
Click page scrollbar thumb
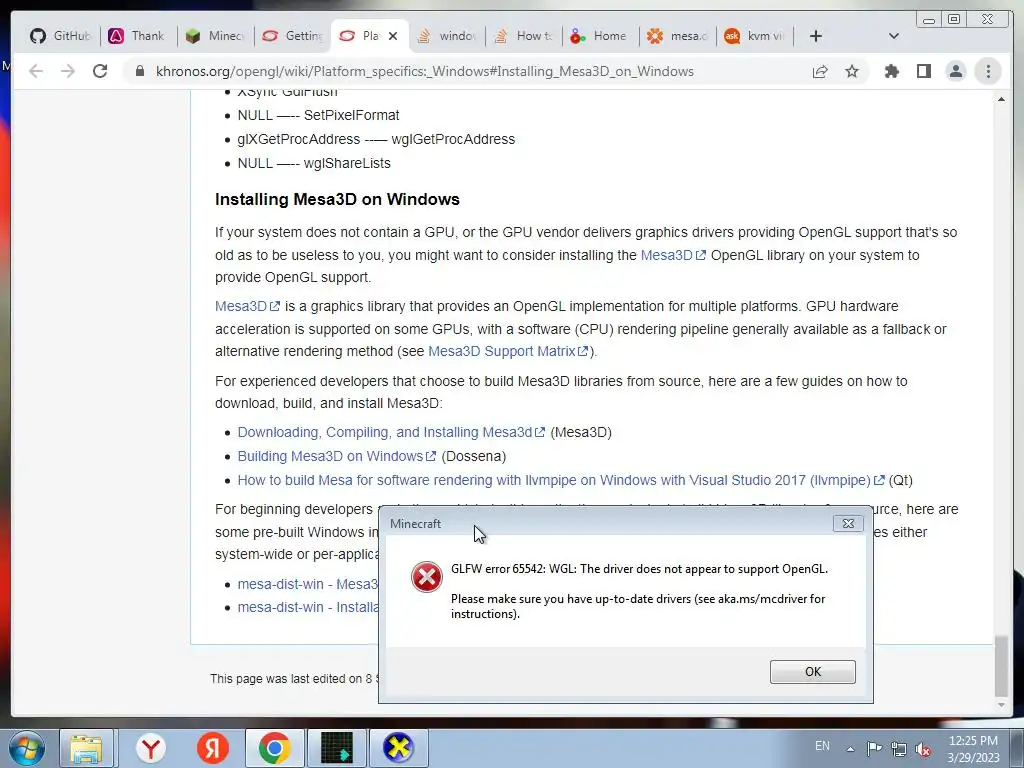click(x=1001, y=665)
